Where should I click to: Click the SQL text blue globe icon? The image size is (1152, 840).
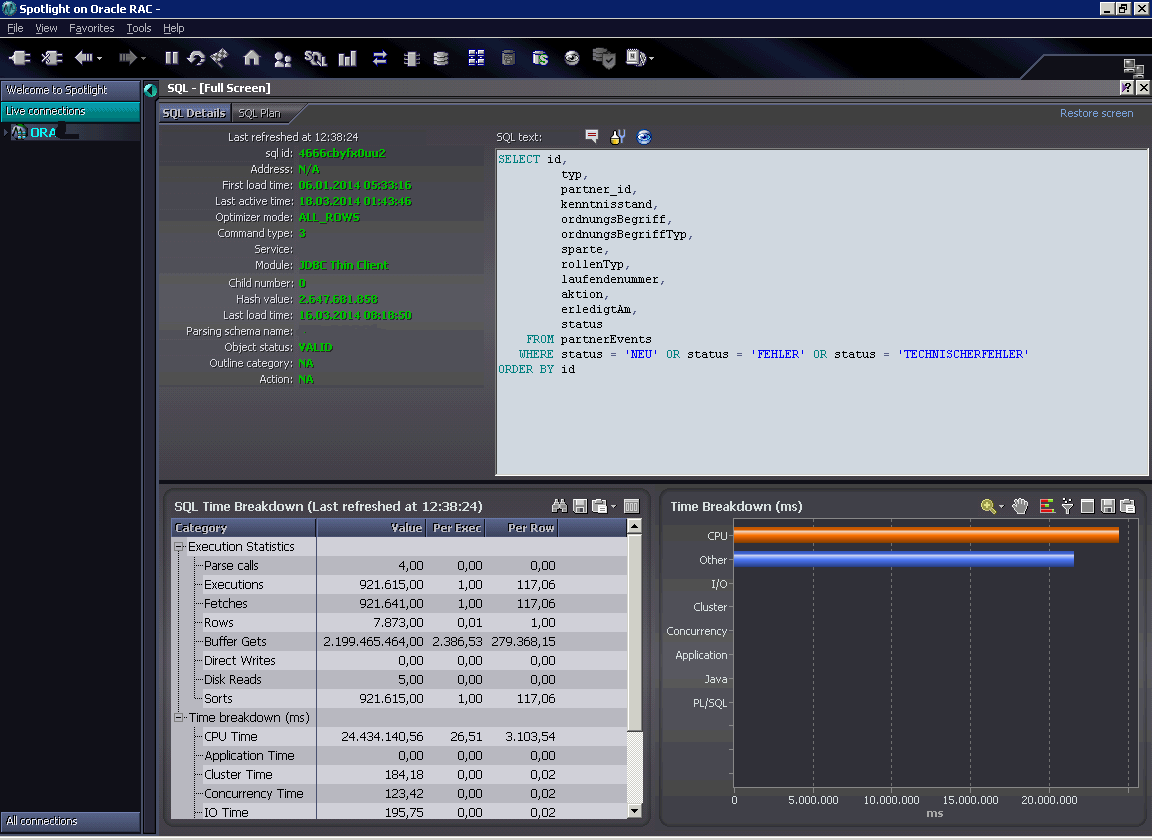[x=644, y=137]
